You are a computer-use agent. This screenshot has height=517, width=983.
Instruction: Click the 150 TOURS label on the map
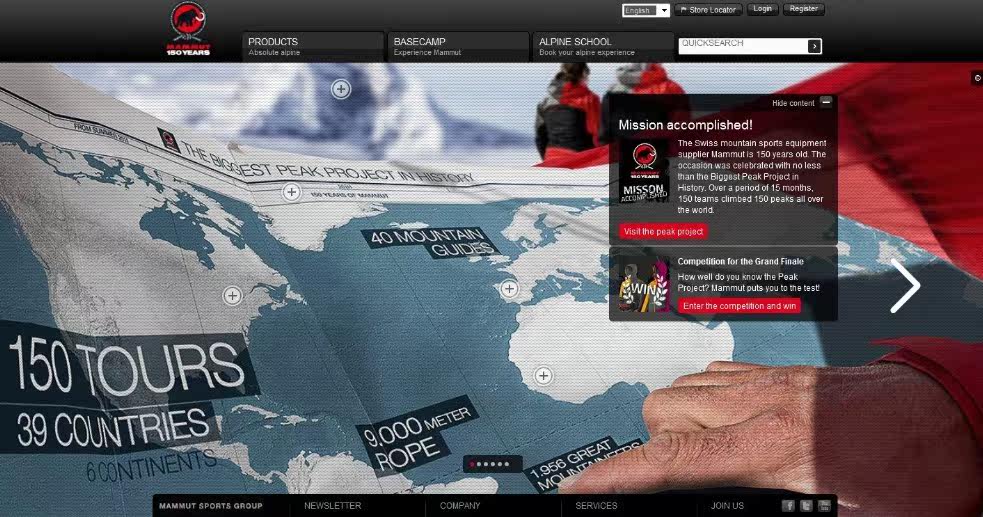pos(127,368)
